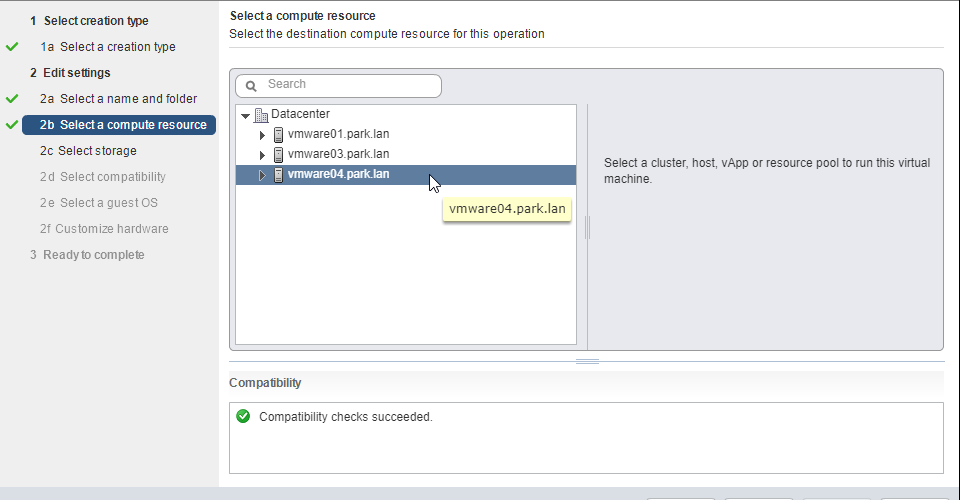Expand the vmware03.park.lan host node
This screenshot has width=960, height=500.
coord(262,155)
